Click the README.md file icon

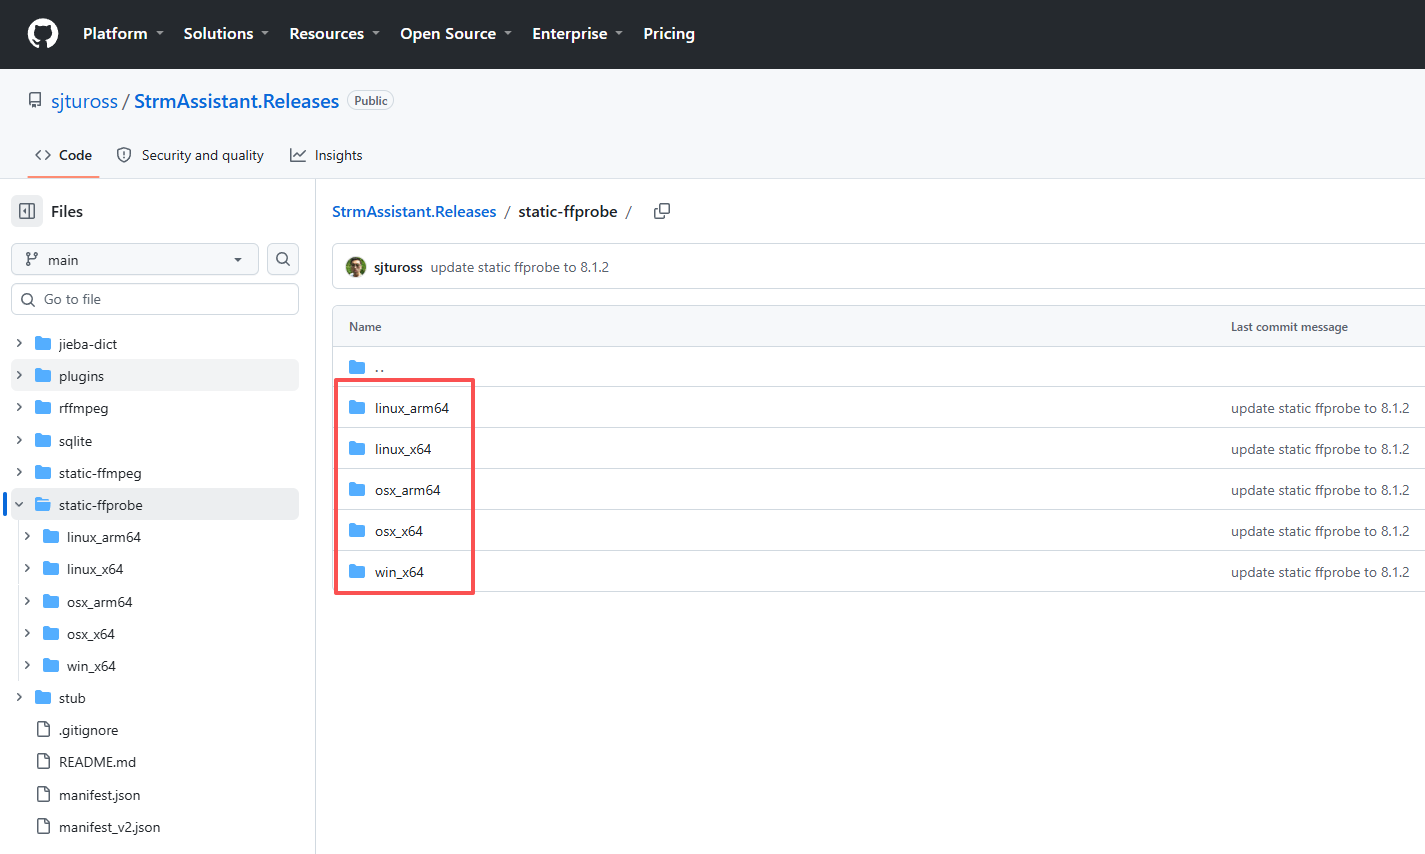click(43, 762)
